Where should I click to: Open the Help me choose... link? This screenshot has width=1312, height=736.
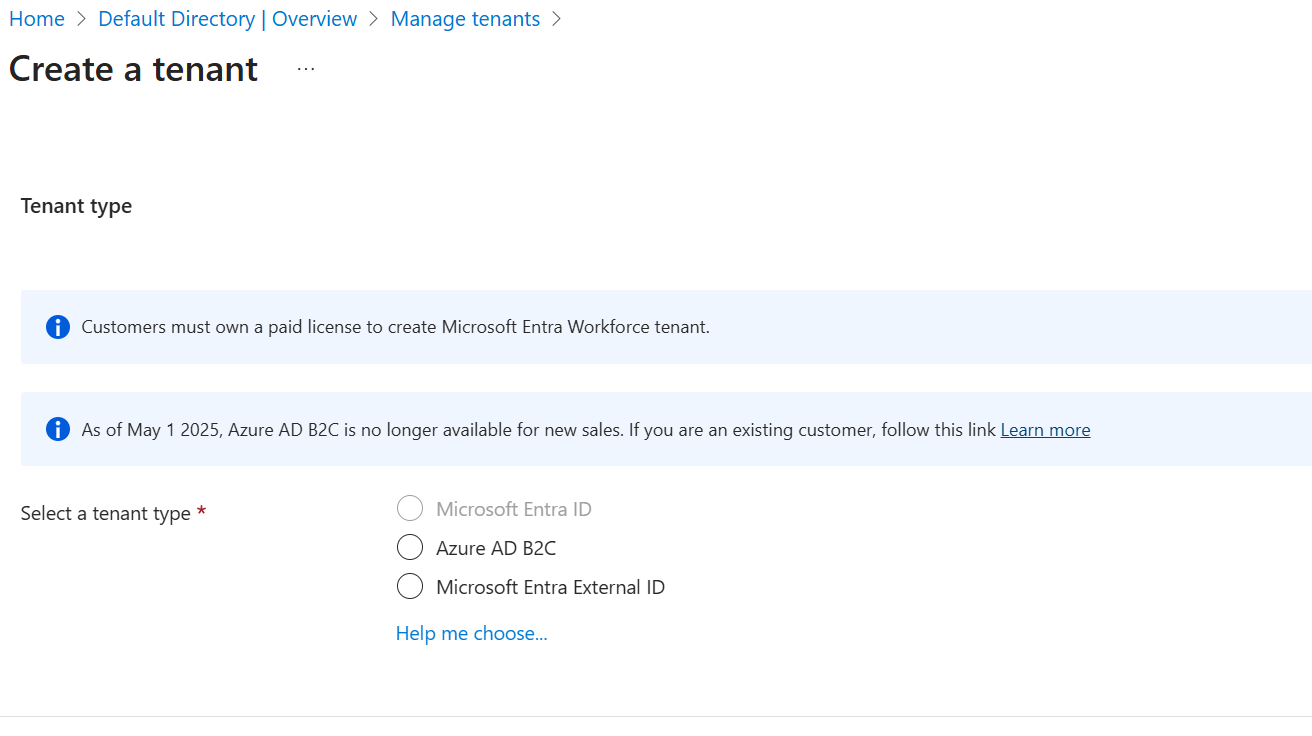pyautogui.click(x=472, y=633)
